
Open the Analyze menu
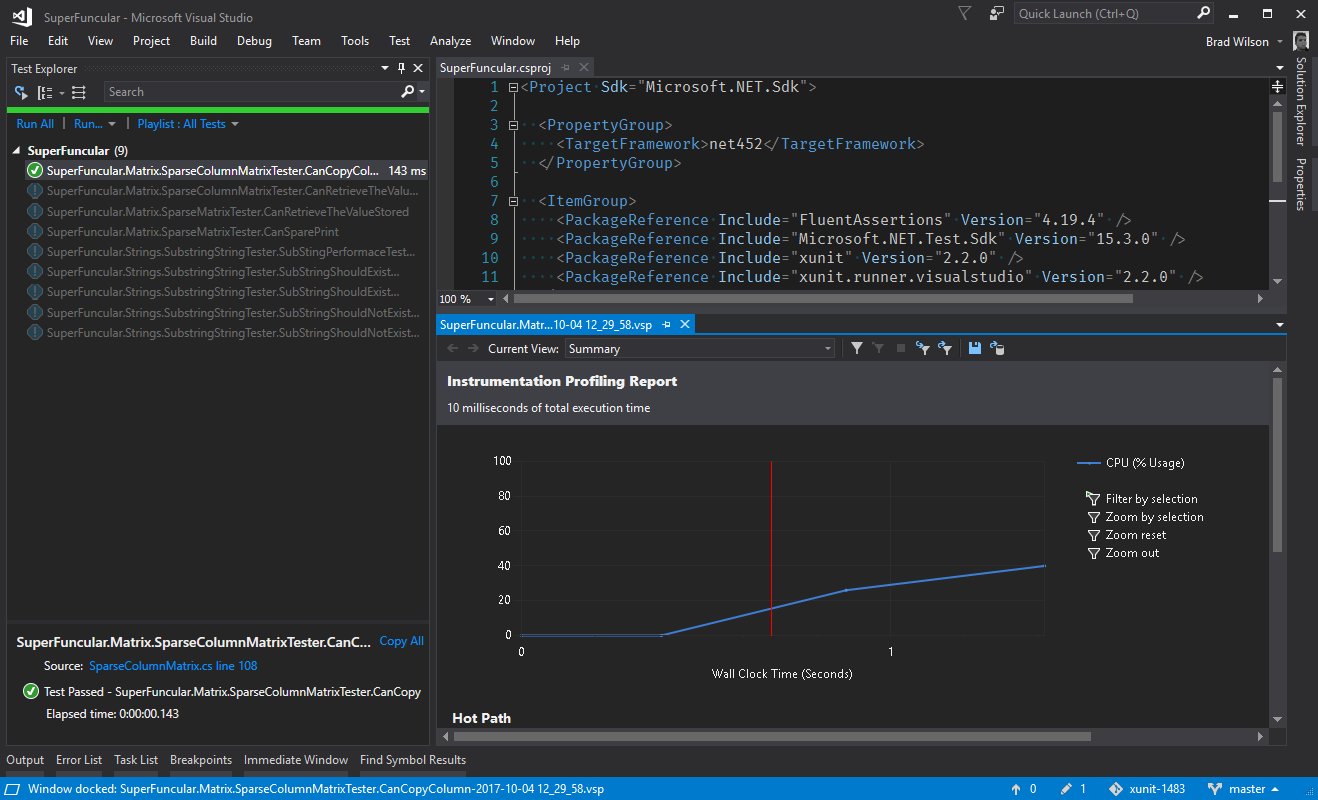(450, 41)
